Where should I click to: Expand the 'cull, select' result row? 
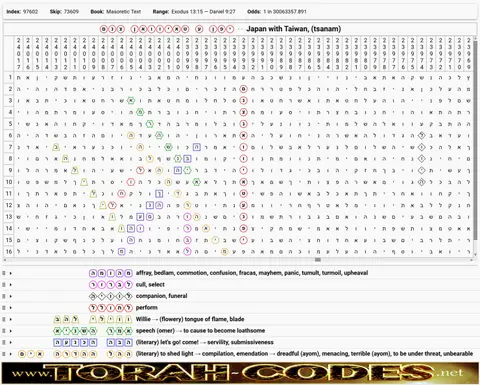[11, 285]
